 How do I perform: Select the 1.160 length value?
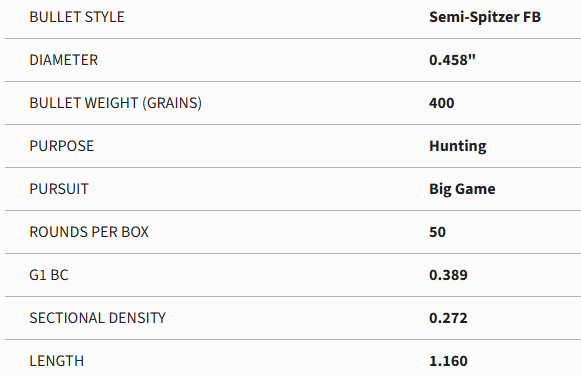[x=448, y=361]
